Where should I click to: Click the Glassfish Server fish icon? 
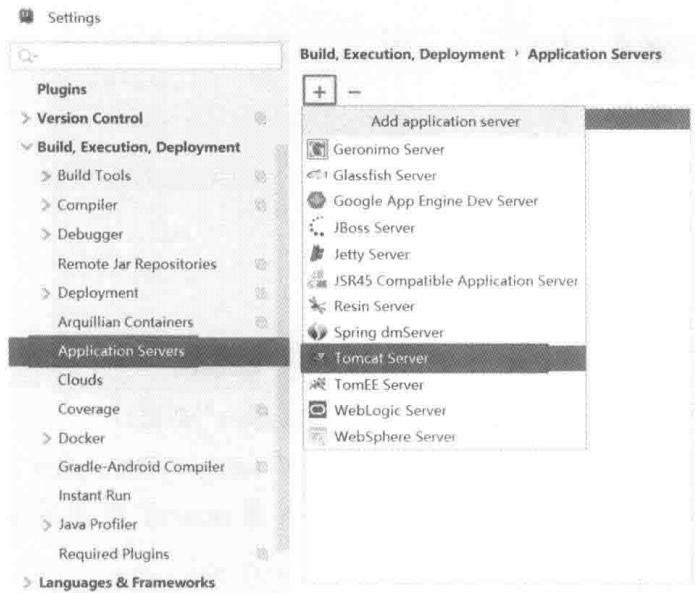pyautogui.click(x=317, y=175)
